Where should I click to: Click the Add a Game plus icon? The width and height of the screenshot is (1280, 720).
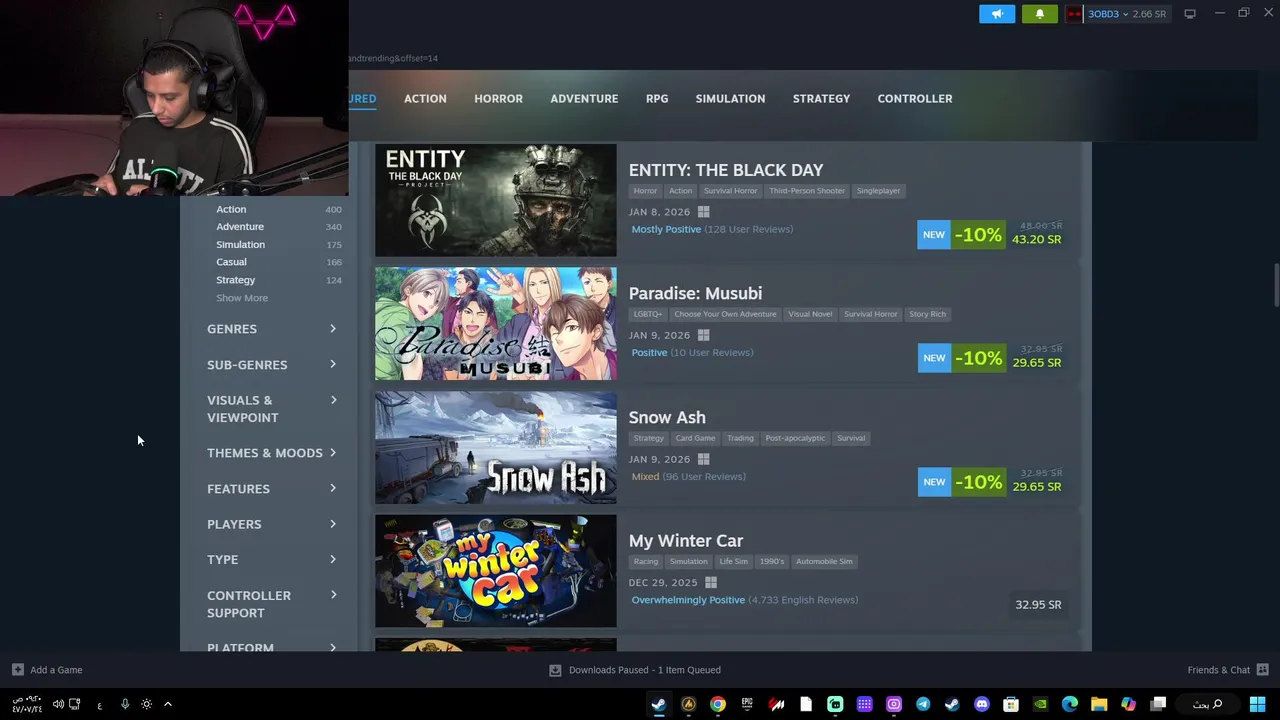click(17, 670)
